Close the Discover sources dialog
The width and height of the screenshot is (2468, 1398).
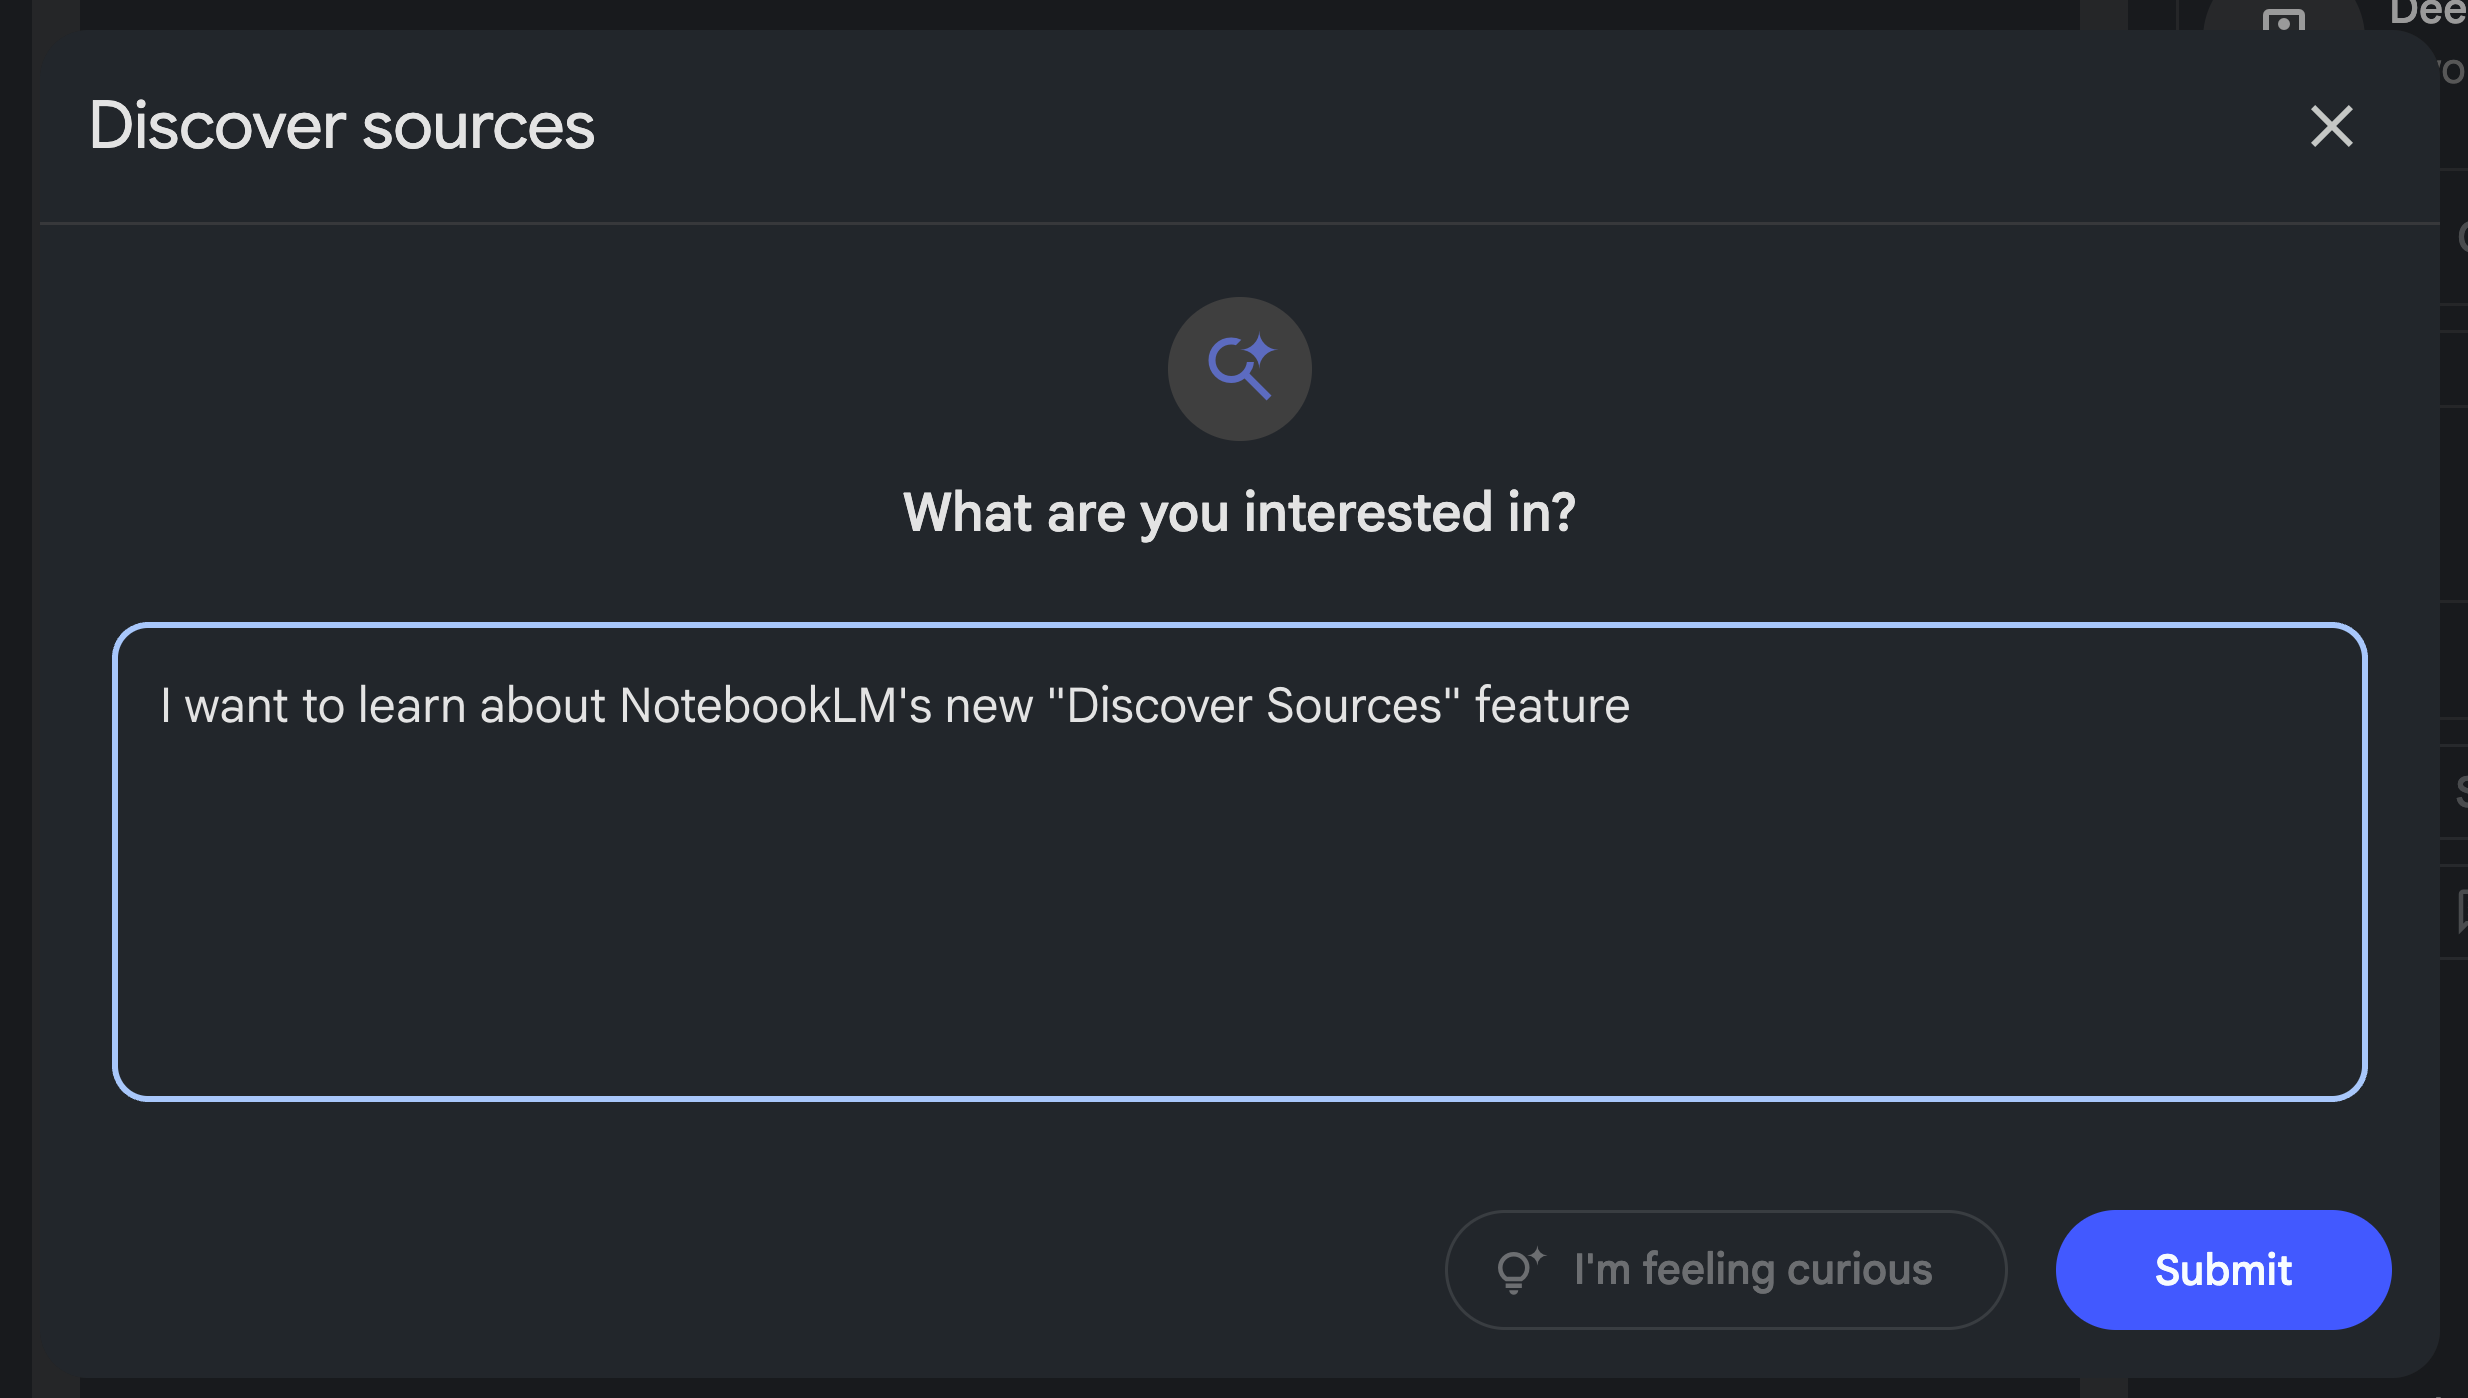pyautogui.click(x=2331, y=127)
